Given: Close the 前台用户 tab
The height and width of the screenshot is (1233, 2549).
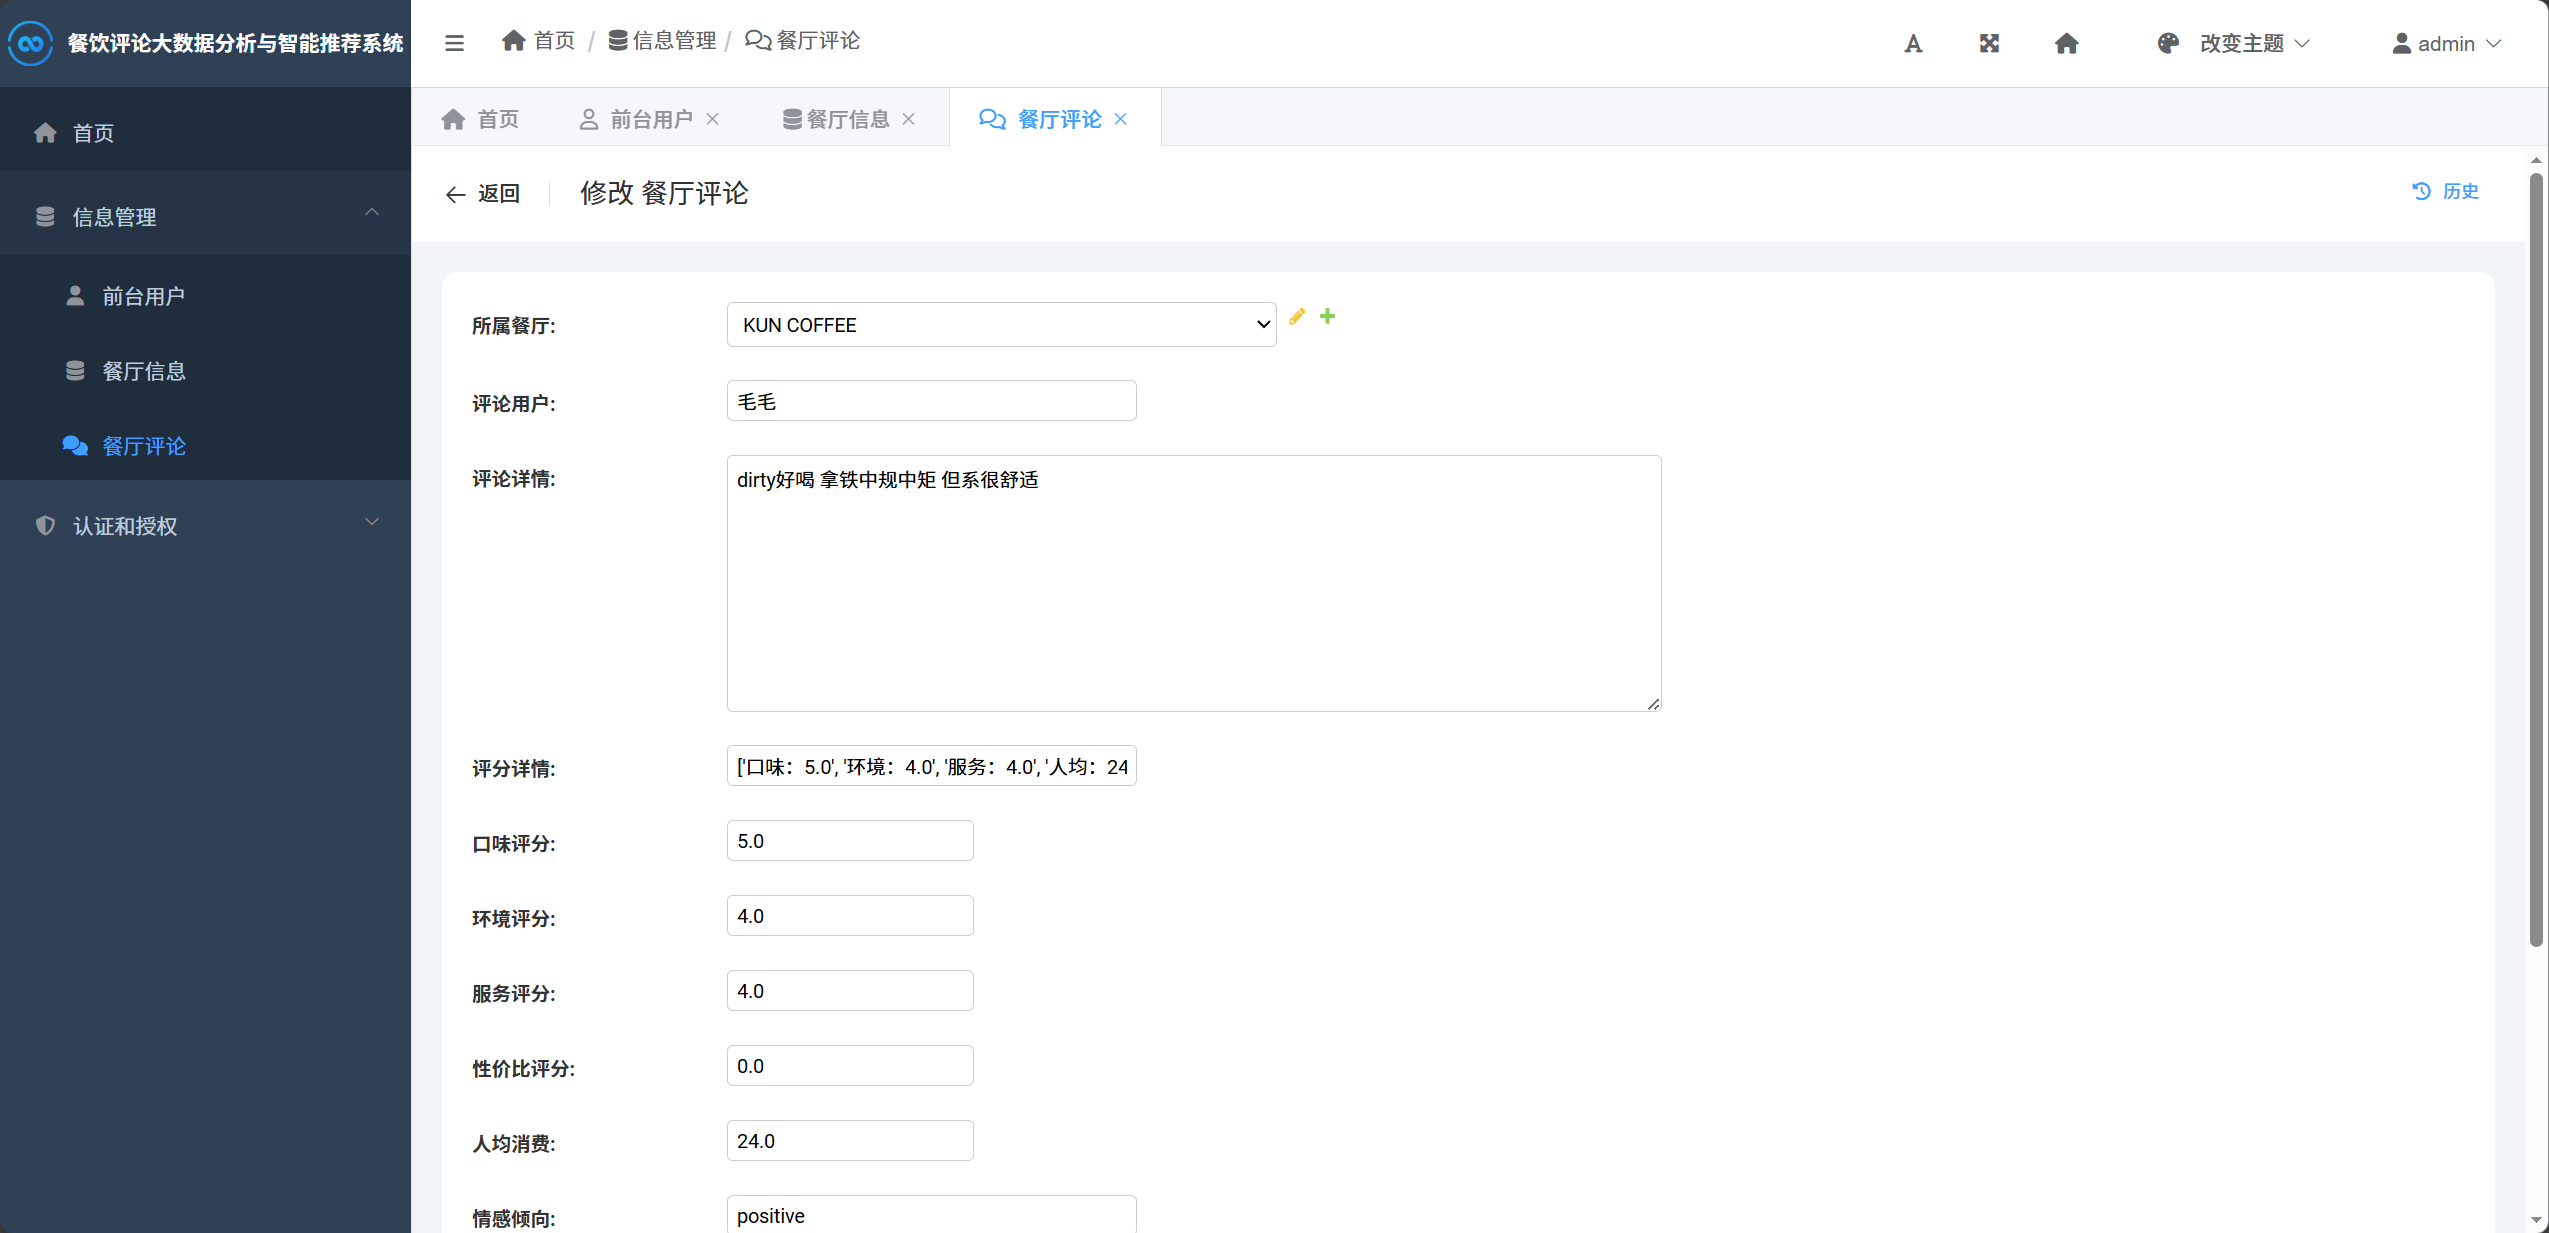Looking at the screenshot, I should pos(712,119).
